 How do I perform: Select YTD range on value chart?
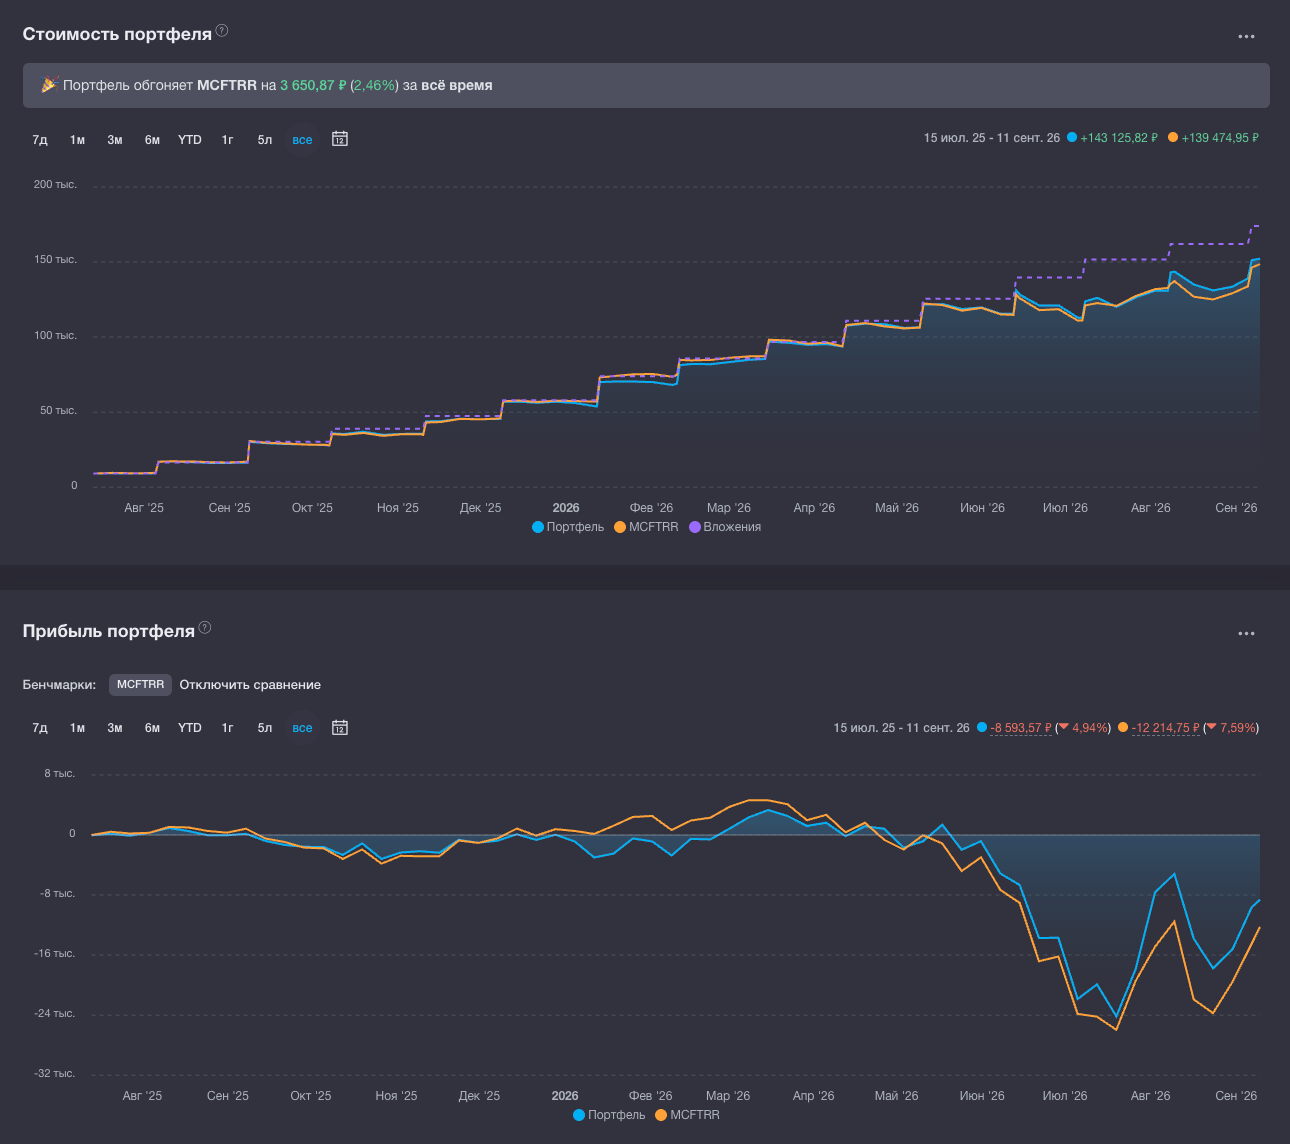190,140
